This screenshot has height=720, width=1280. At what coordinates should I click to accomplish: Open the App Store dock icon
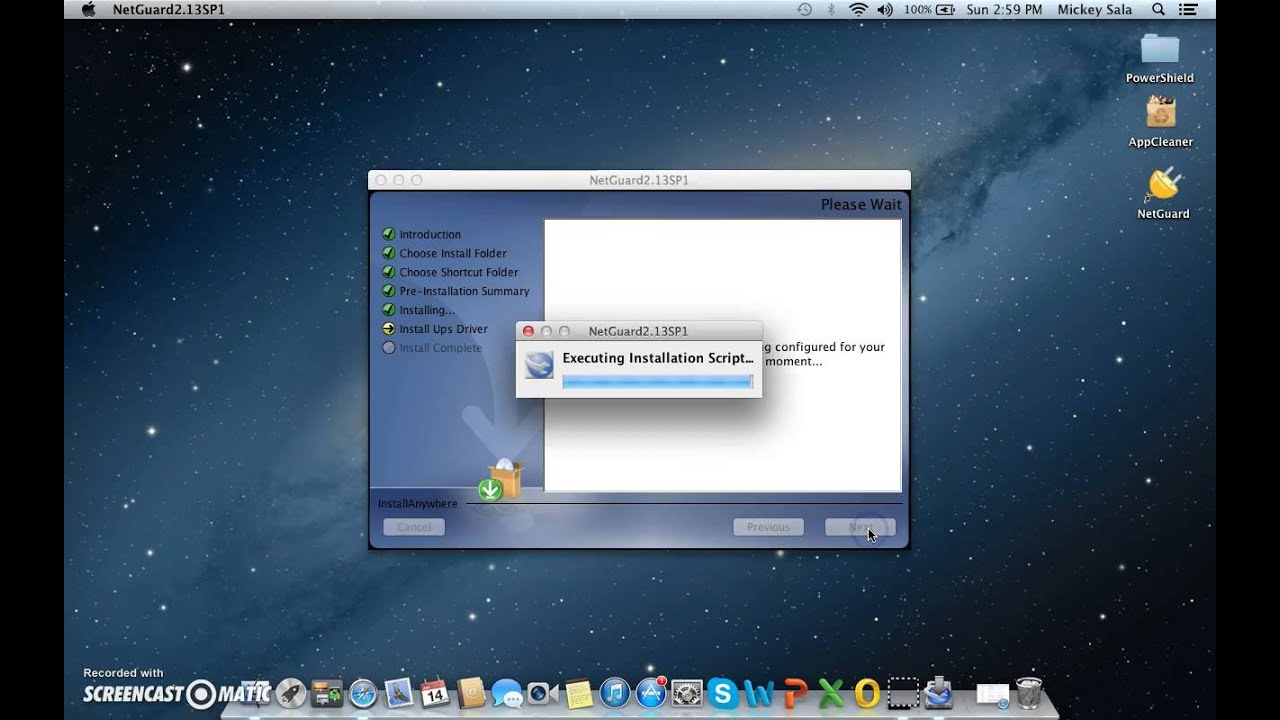pos(651,693)
